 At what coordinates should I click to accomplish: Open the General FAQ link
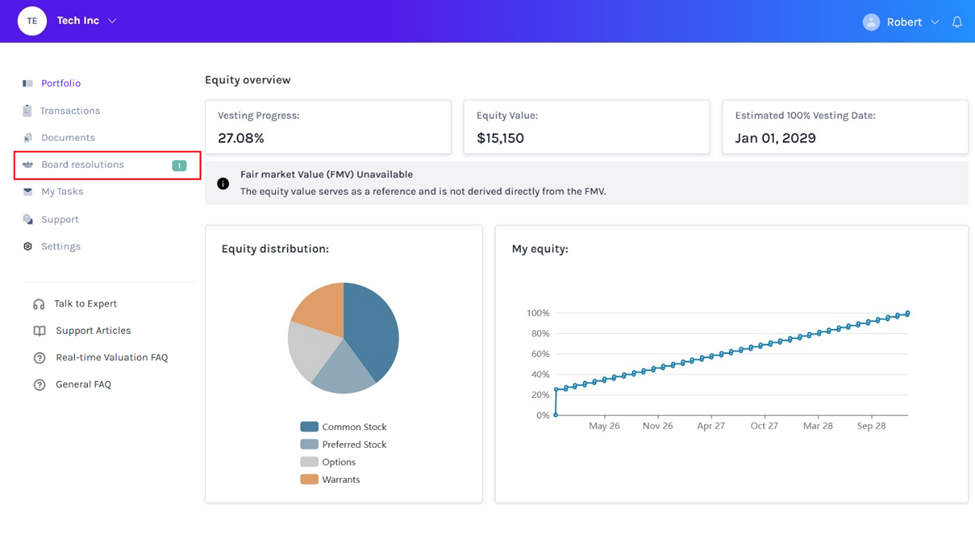click(x=83, y=385)
